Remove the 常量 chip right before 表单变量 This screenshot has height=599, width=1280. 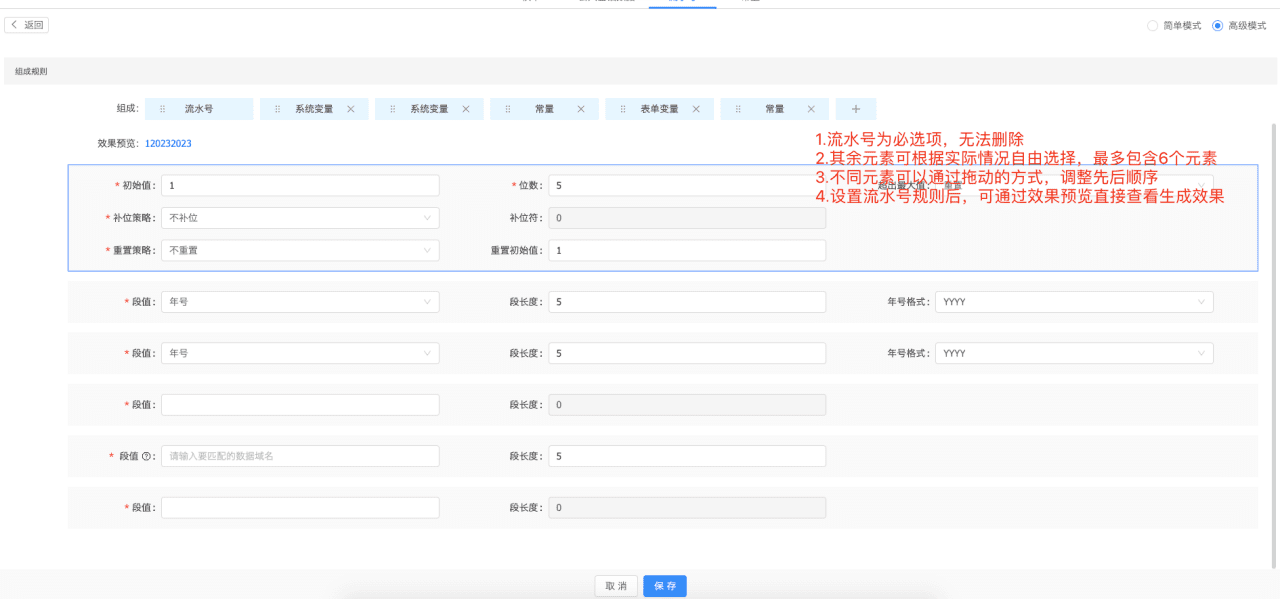click(581, 109)
